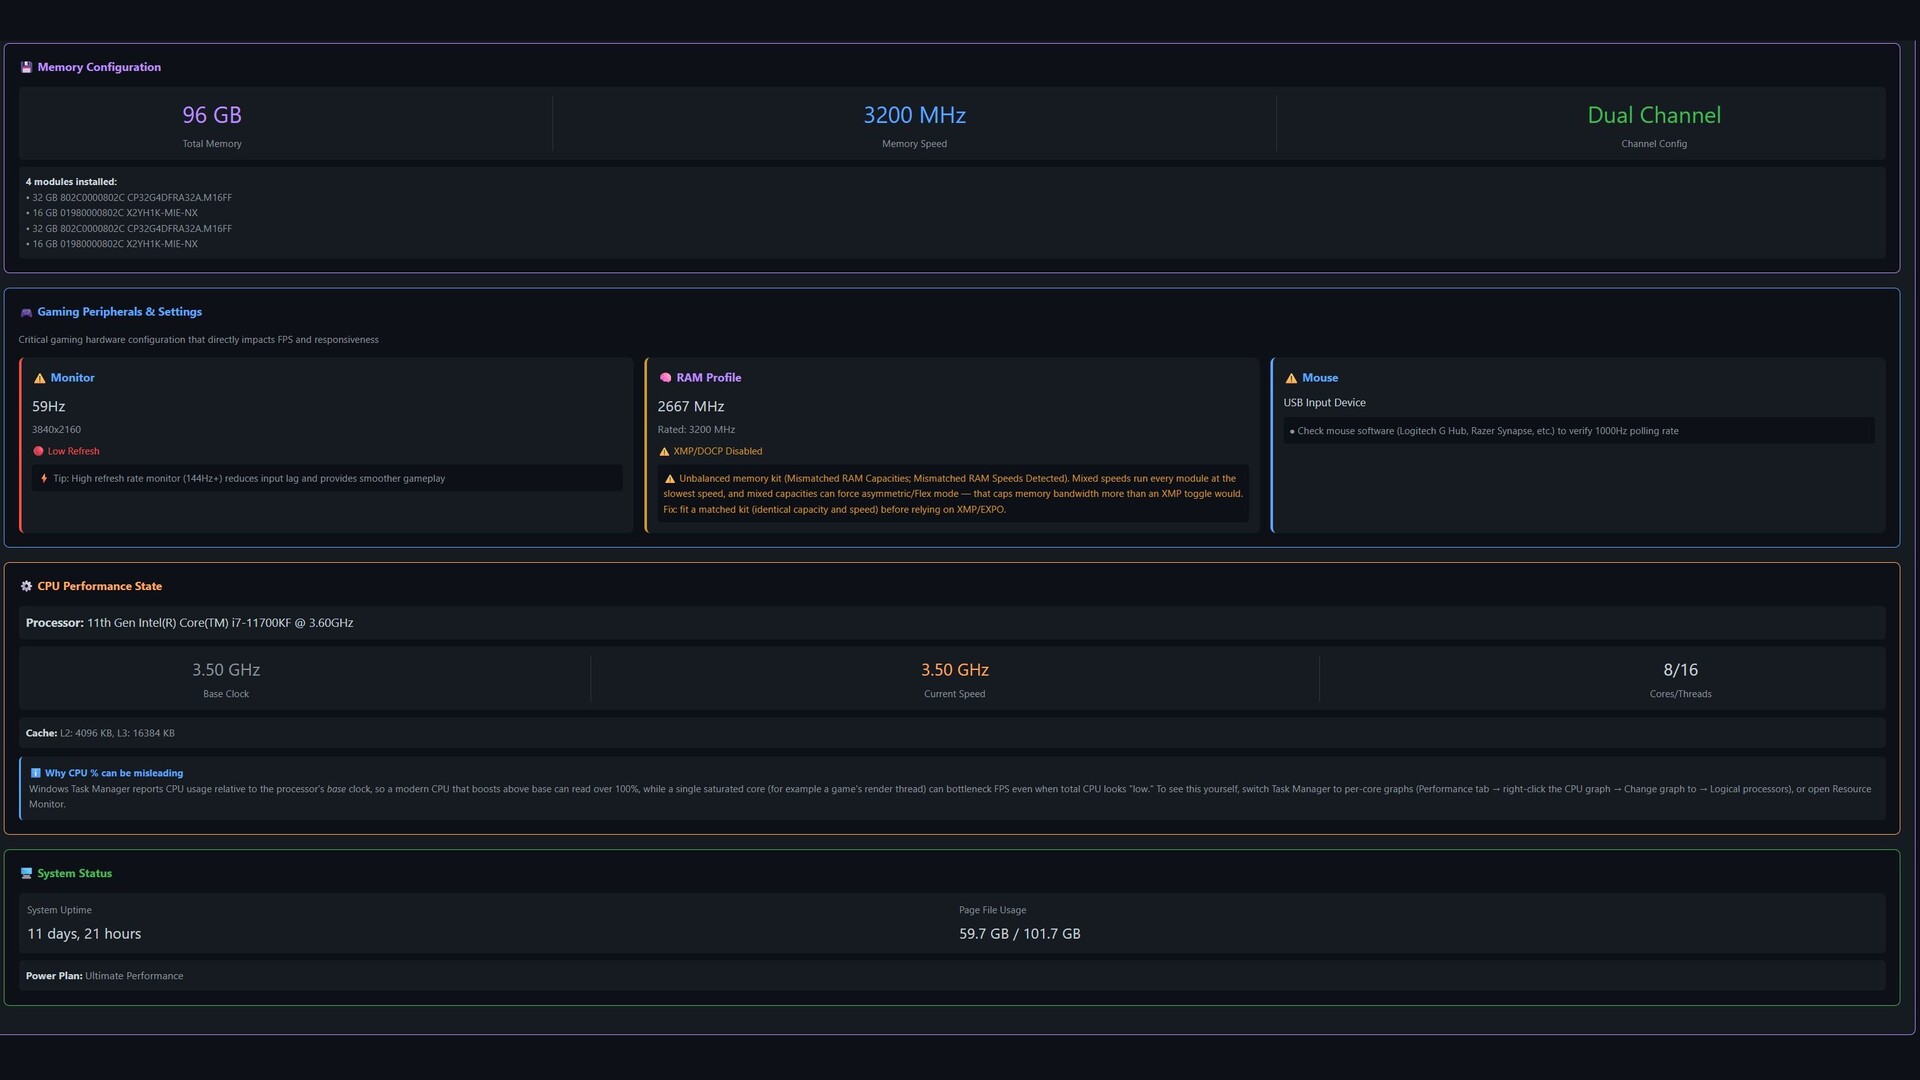Click the RAM Profile card title
Image resolution: width=1920 pixels, height=1080 pixels.
click(708, 378)
